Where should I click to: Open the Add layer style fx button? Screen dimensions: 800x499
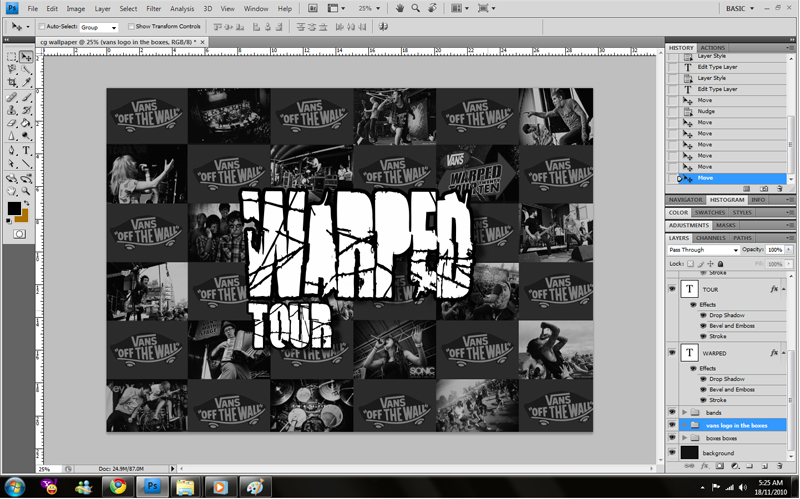pyautogui.click(x=705, y=466)
